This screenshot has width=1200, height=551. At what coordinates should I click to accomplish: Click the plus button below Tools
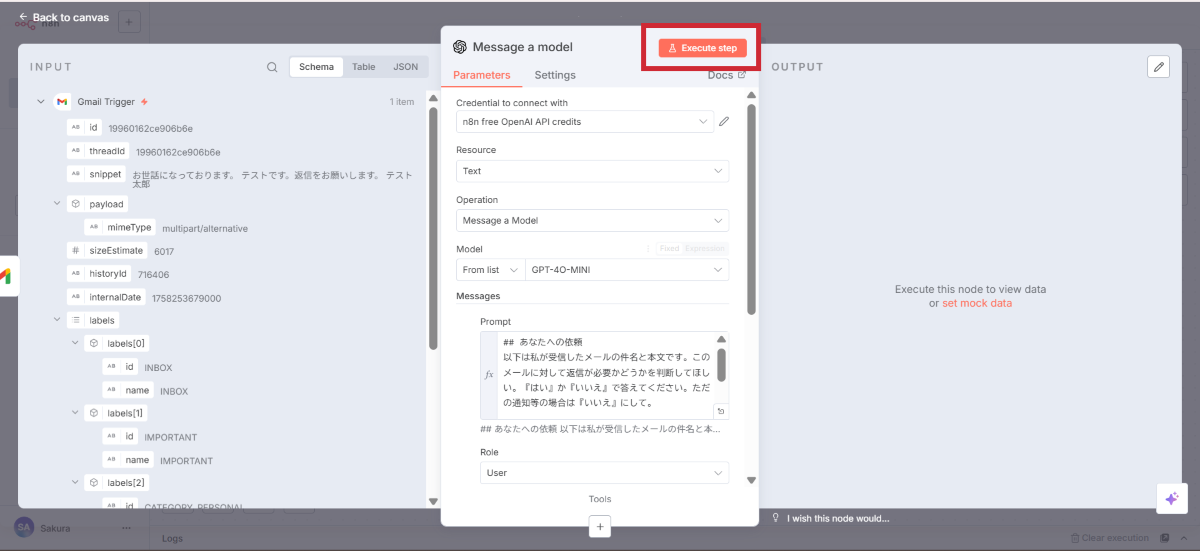[599, 526]
